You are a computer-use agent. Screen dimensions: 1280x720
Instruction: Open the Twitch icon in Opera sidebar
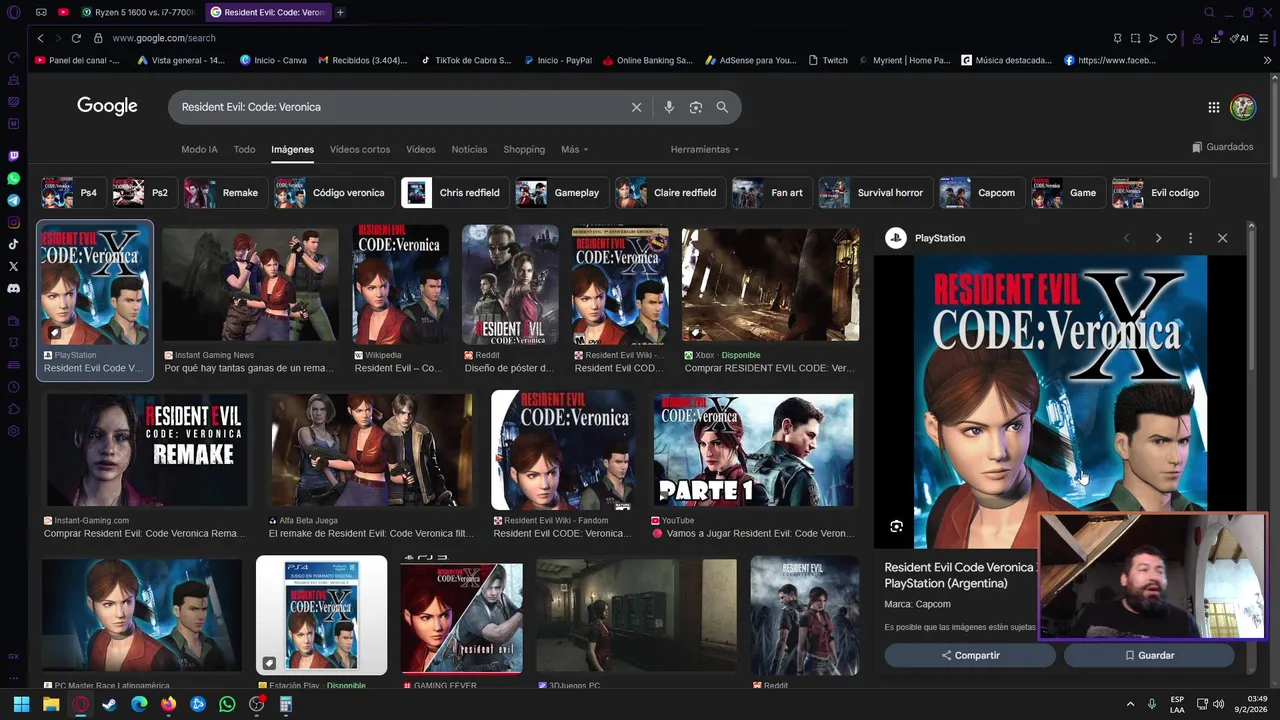pos(14,156)
